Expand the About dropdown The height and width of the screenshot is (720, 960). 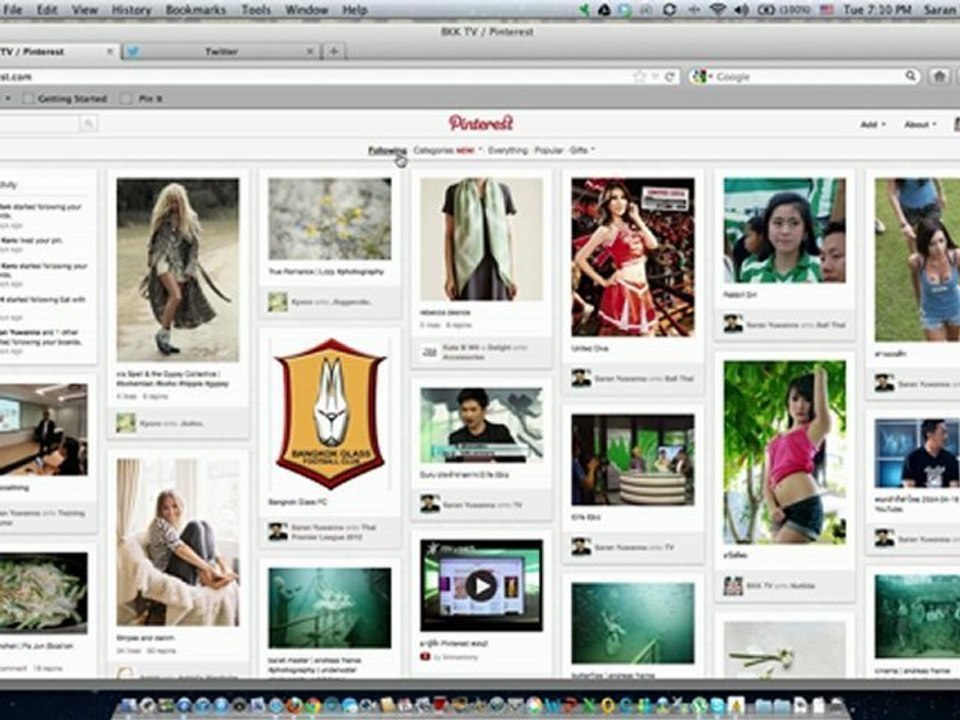tap(920, 124)
